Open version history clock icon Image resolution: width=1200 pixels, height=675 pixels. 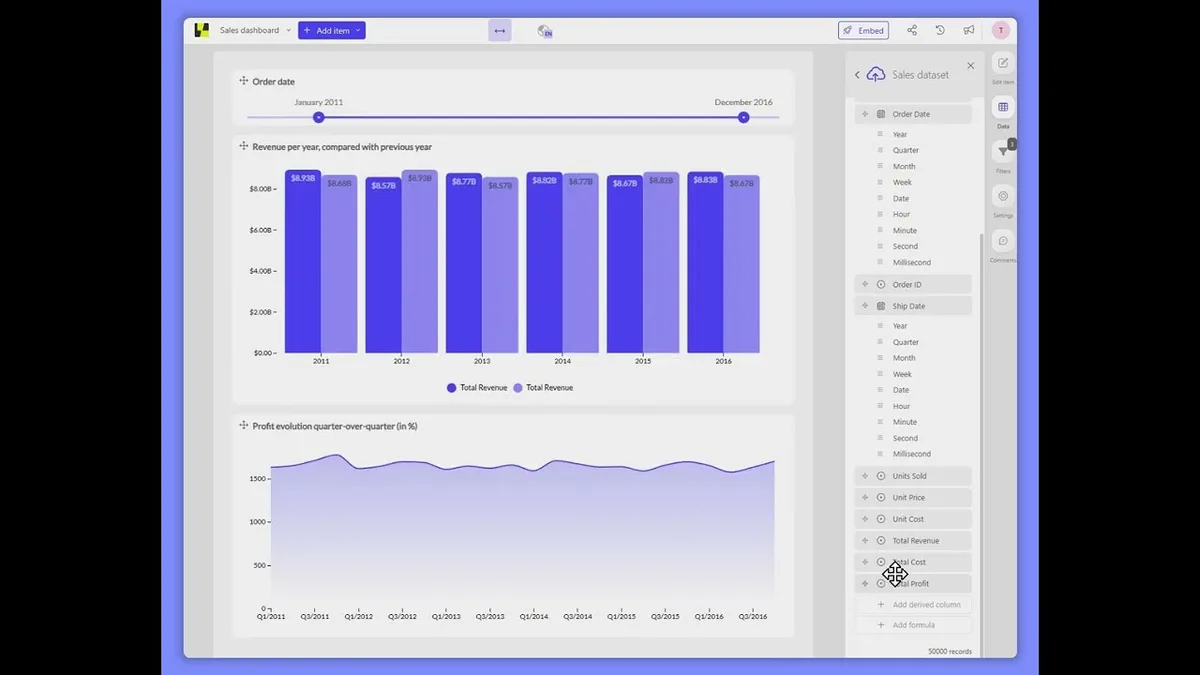(940, 31)
